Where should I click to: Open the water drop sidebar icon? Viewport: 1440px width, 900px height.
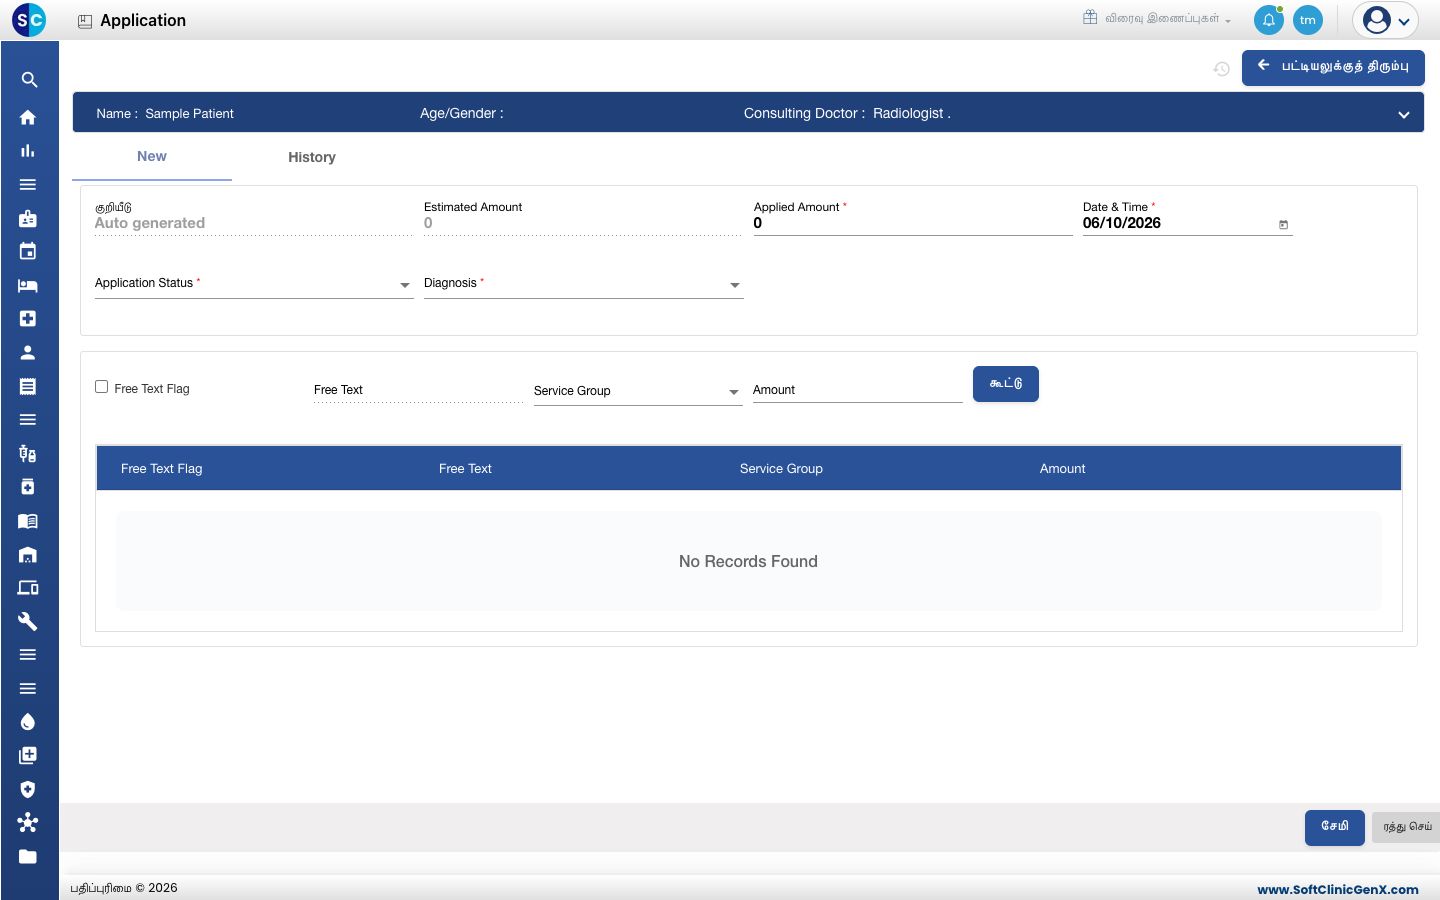[x=28, y=722]
